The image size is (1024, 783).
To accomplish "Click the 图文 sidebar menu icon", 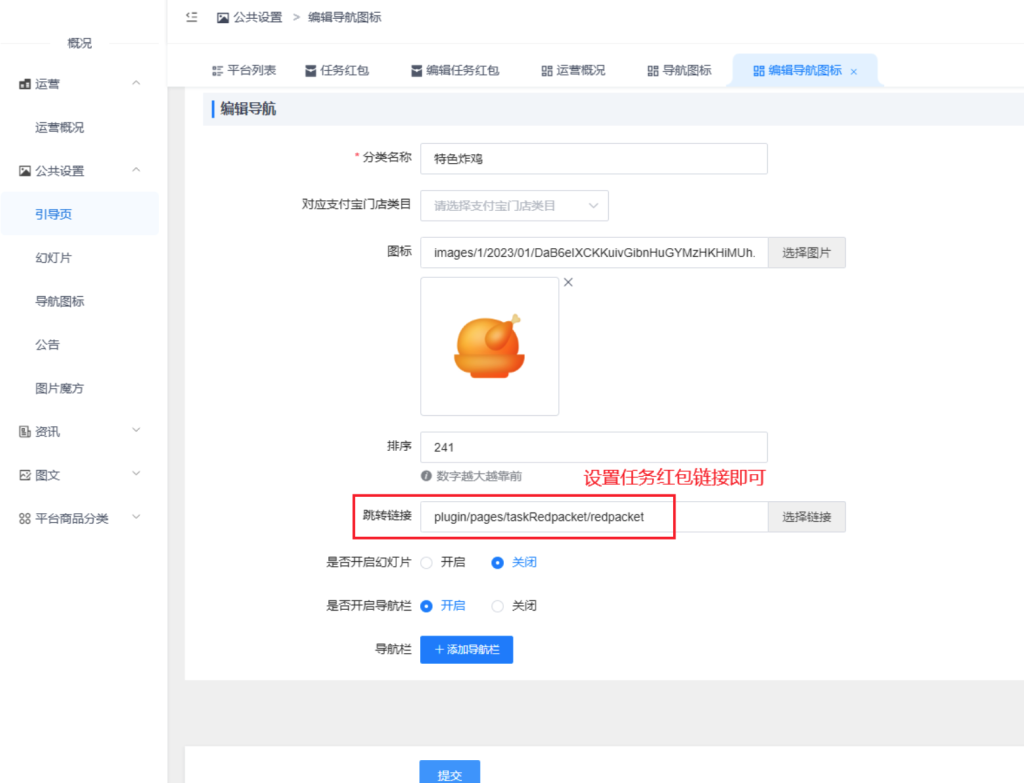I will coord(24,476).
